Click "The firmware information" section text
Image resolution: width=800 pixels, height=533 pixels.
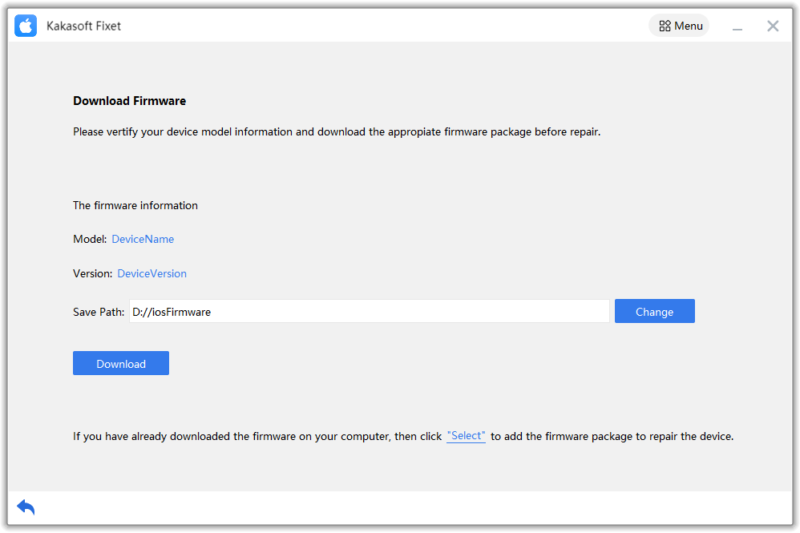(135, 205)
